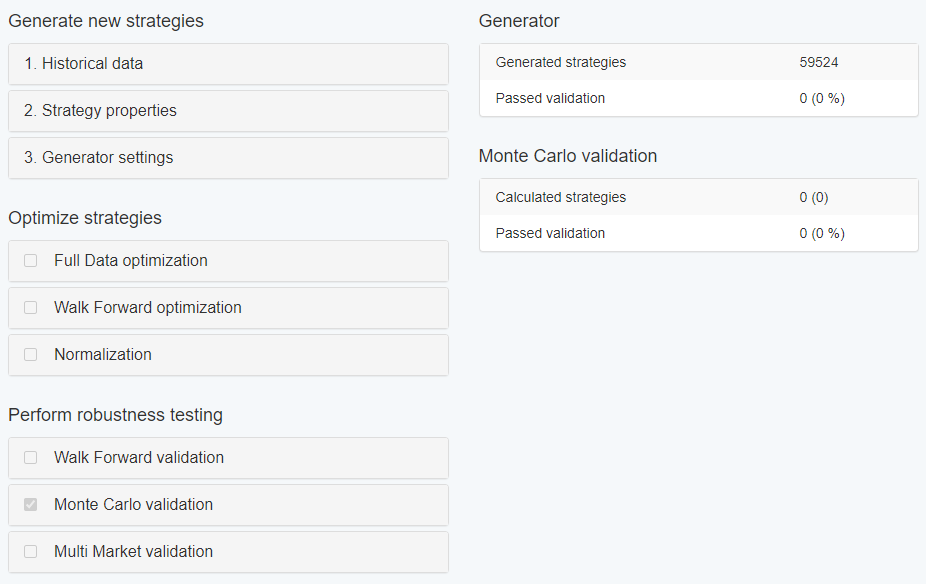Enable the Walk Forward validation checkbox
The width and height of the screenshot is (926, 584).
[31, 458]
